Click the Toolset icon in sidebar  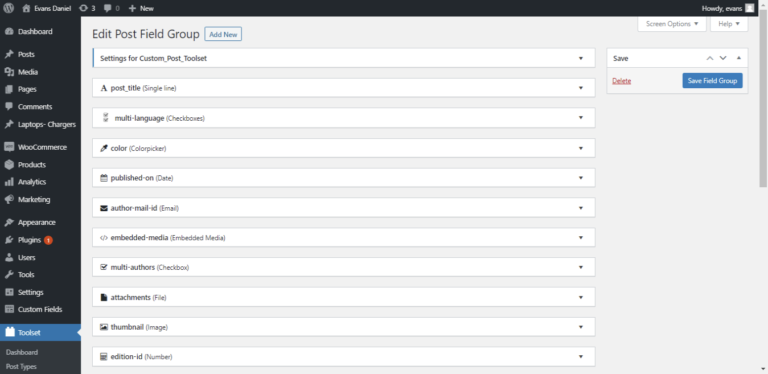(10, 332)
